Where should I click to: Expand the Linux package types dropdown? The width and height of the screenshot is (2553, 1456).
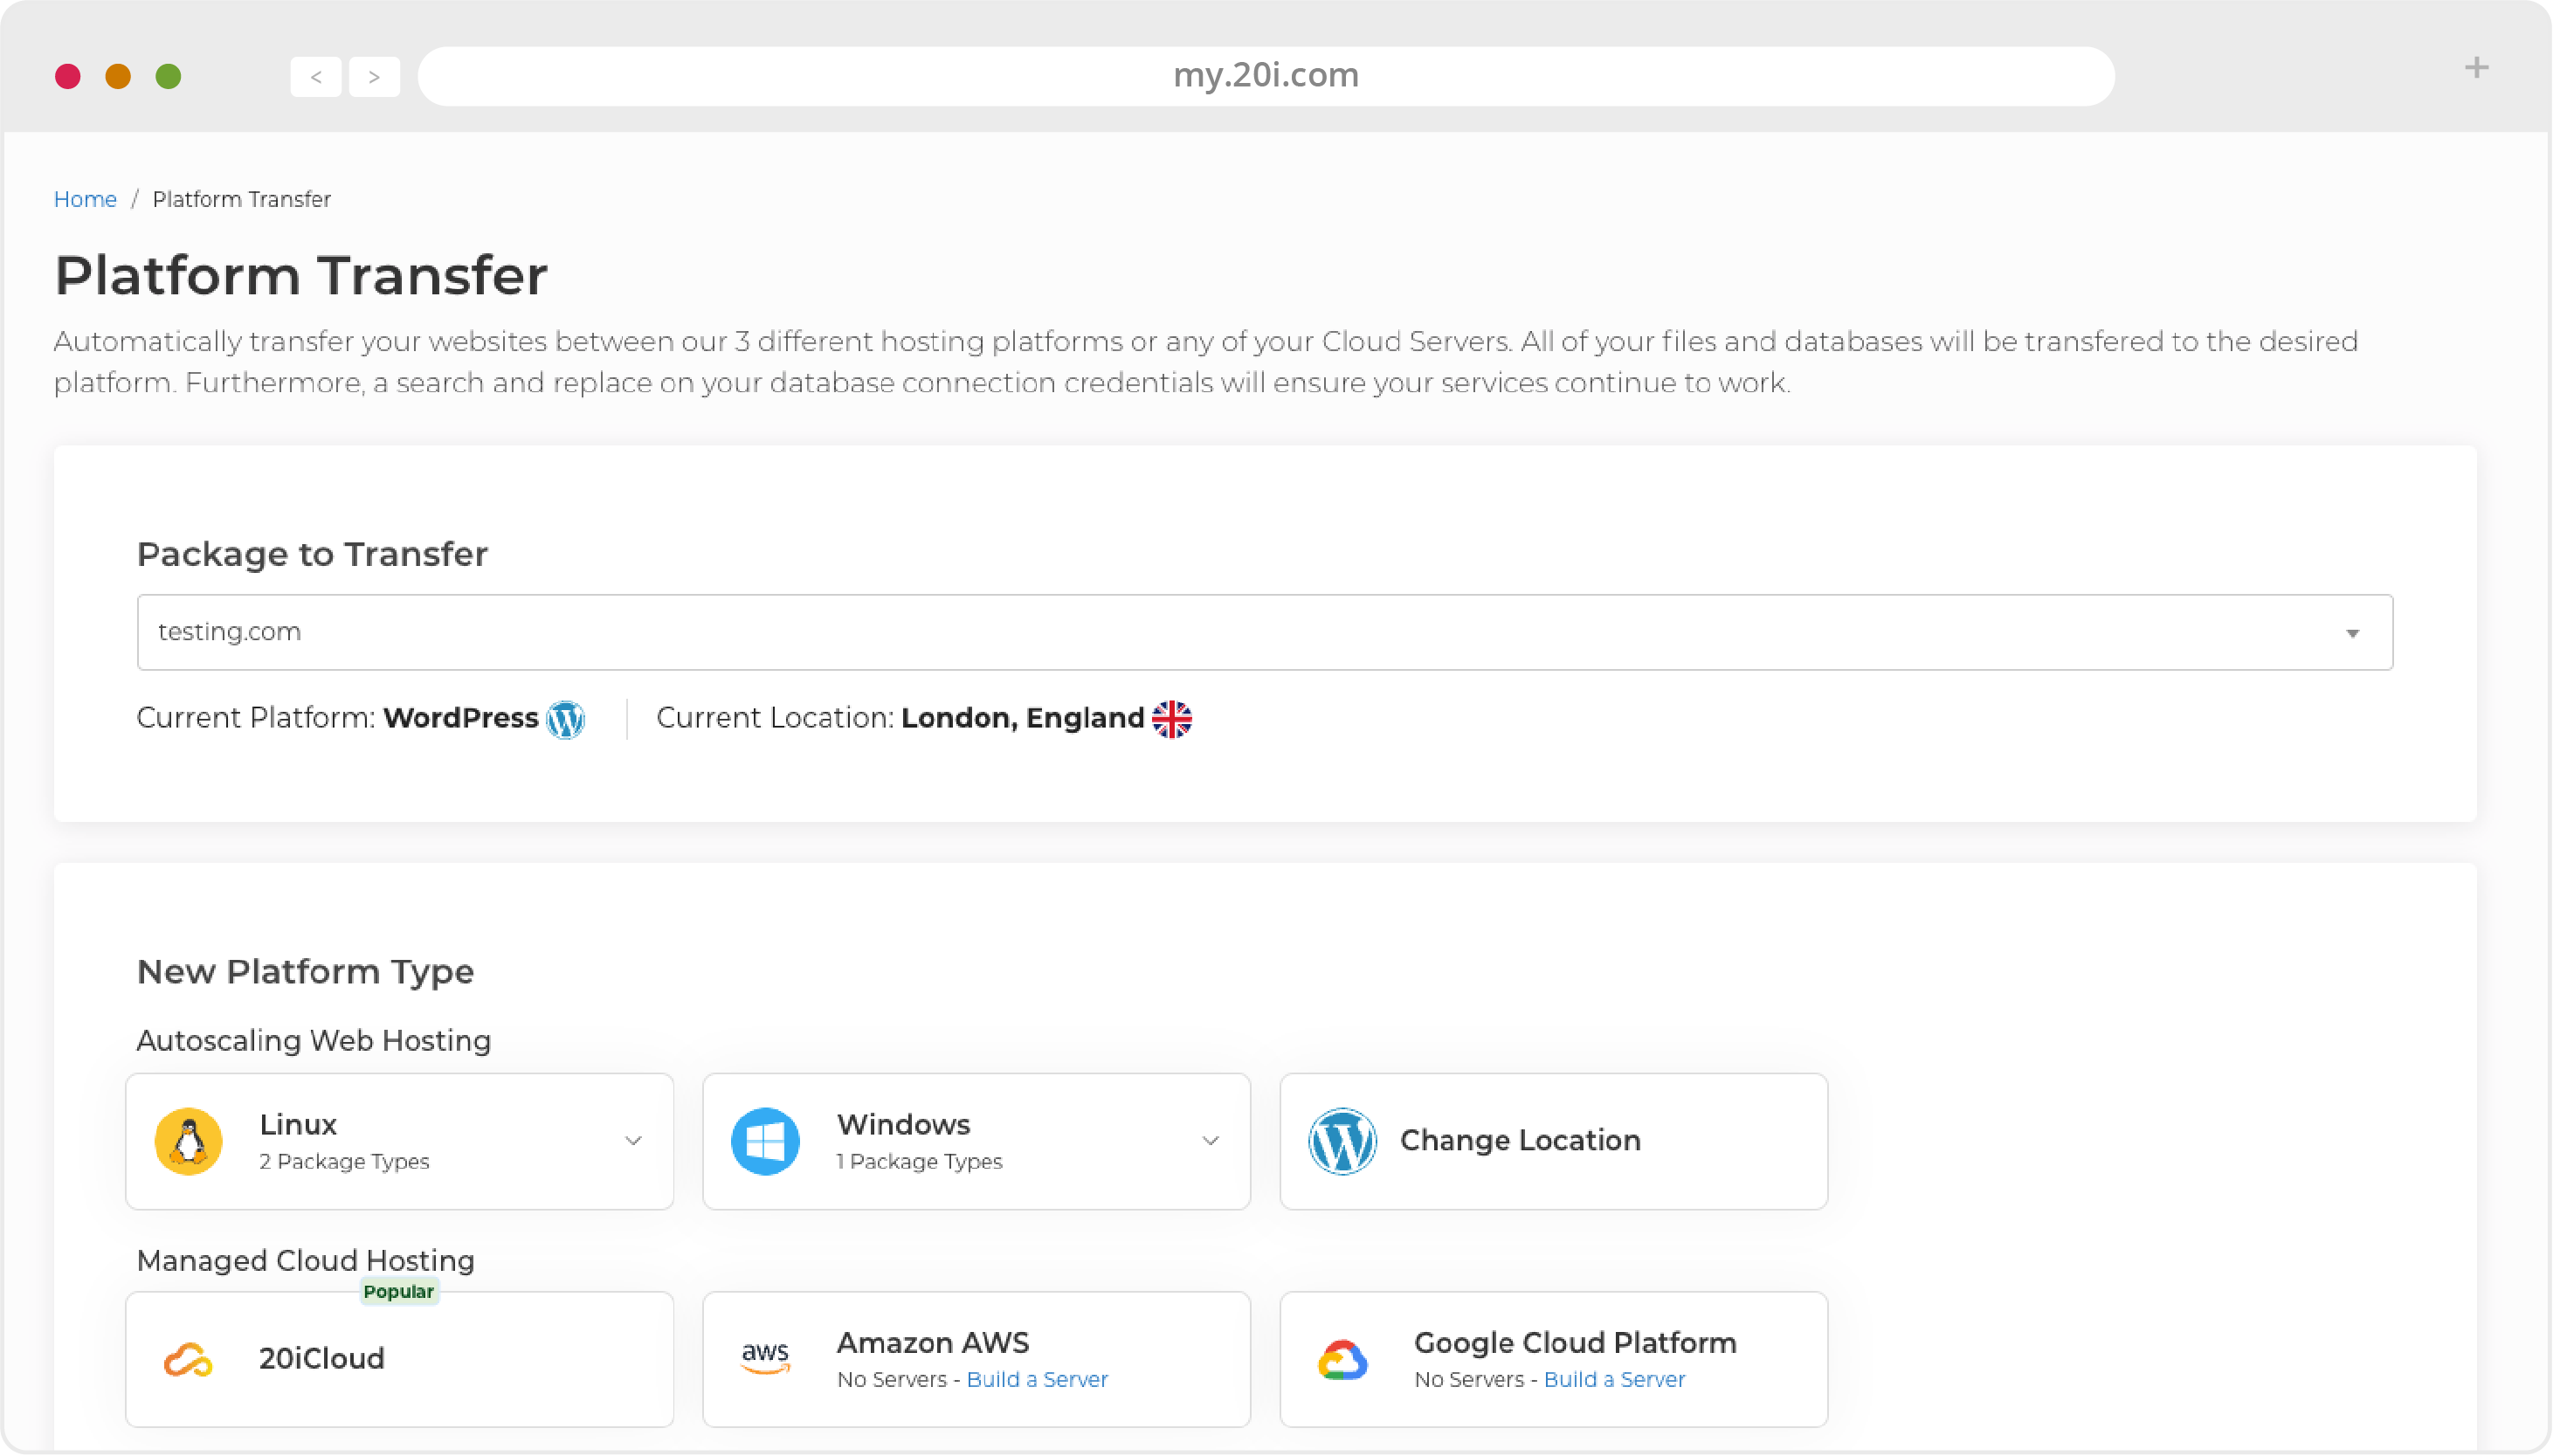pyautogui.click(x=633, y=1140)
